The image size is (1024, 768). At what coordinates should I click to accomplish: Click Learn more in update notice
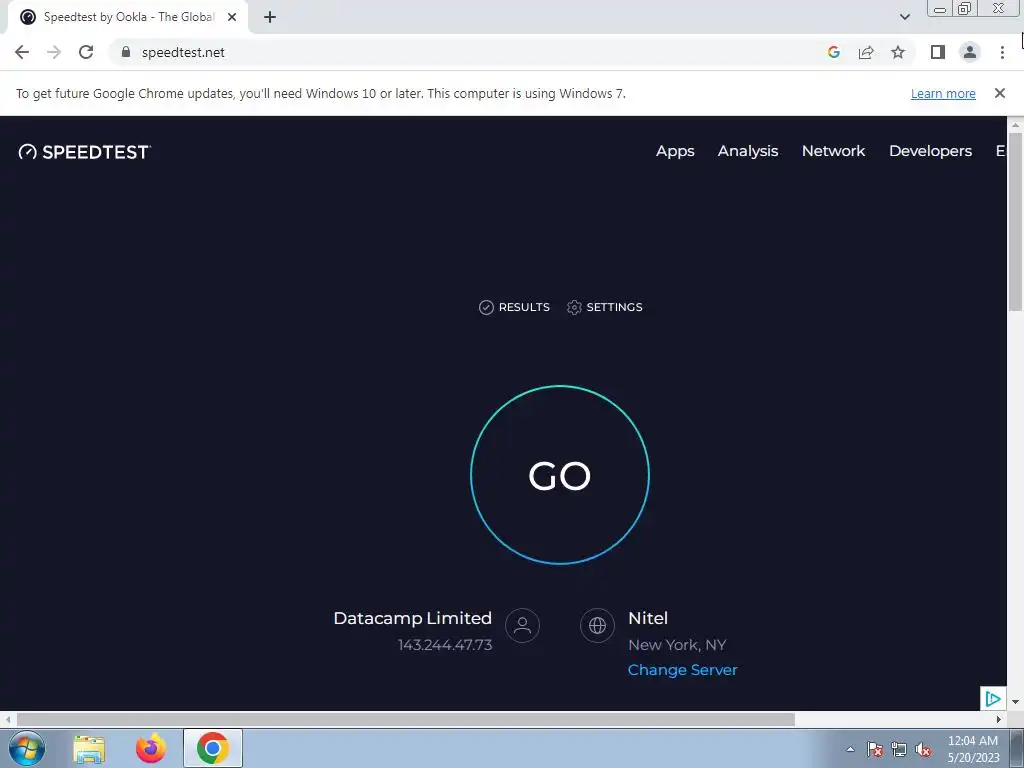point(943,93)
